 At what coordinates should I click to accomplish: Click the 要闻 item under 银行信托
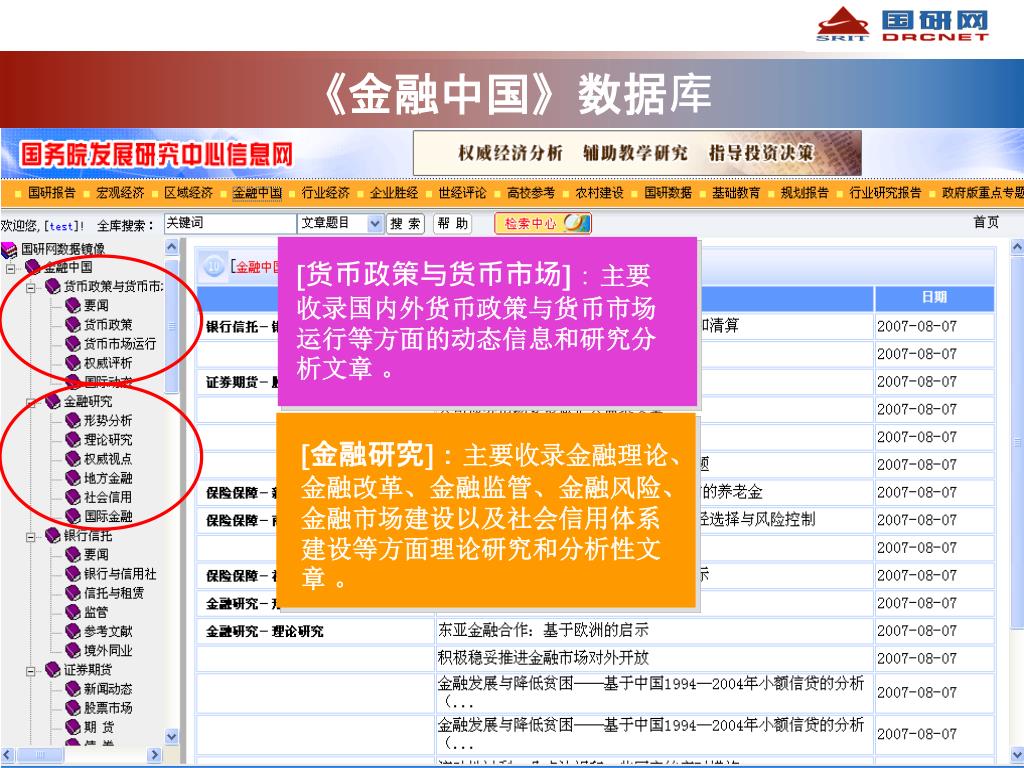click(96, 555)
